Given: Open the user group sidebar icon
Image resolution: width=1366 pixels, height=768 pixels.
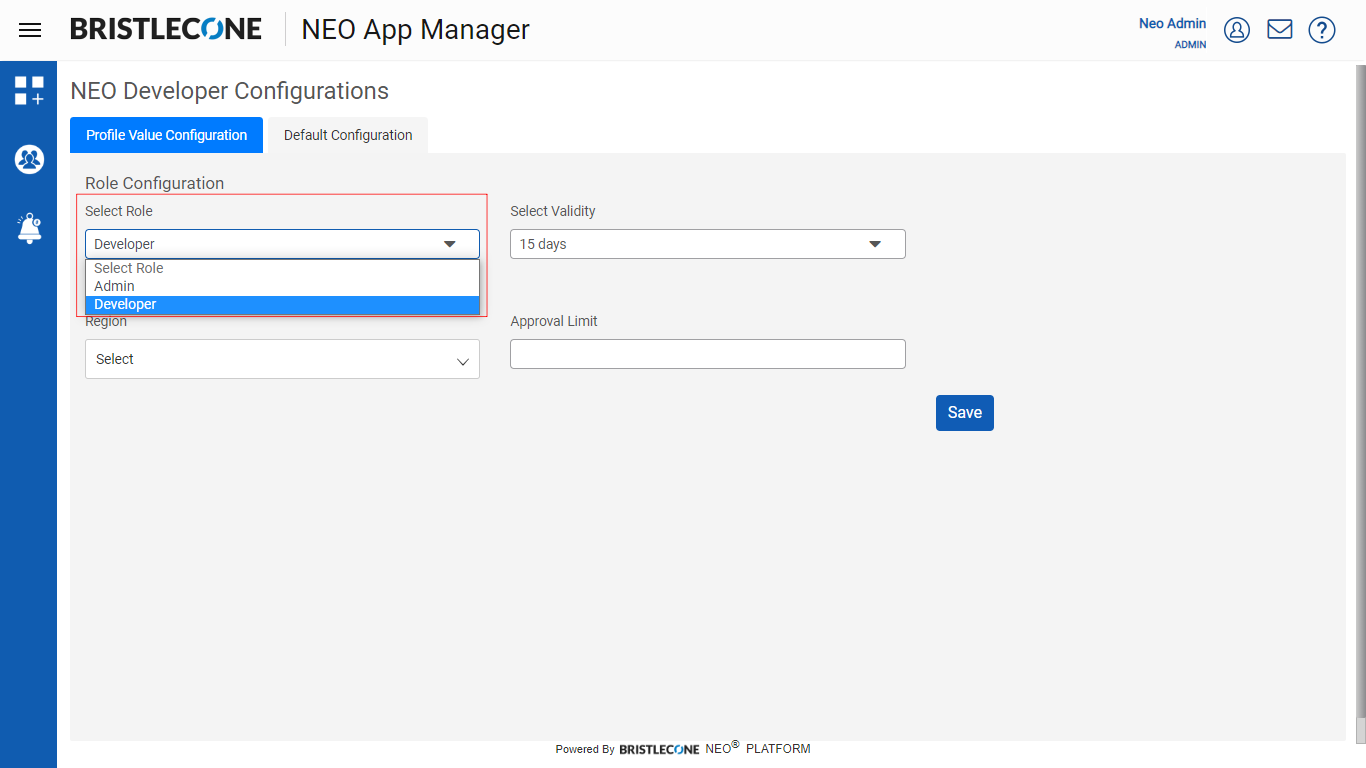Looking at the screenshot, I should [29, 159].
